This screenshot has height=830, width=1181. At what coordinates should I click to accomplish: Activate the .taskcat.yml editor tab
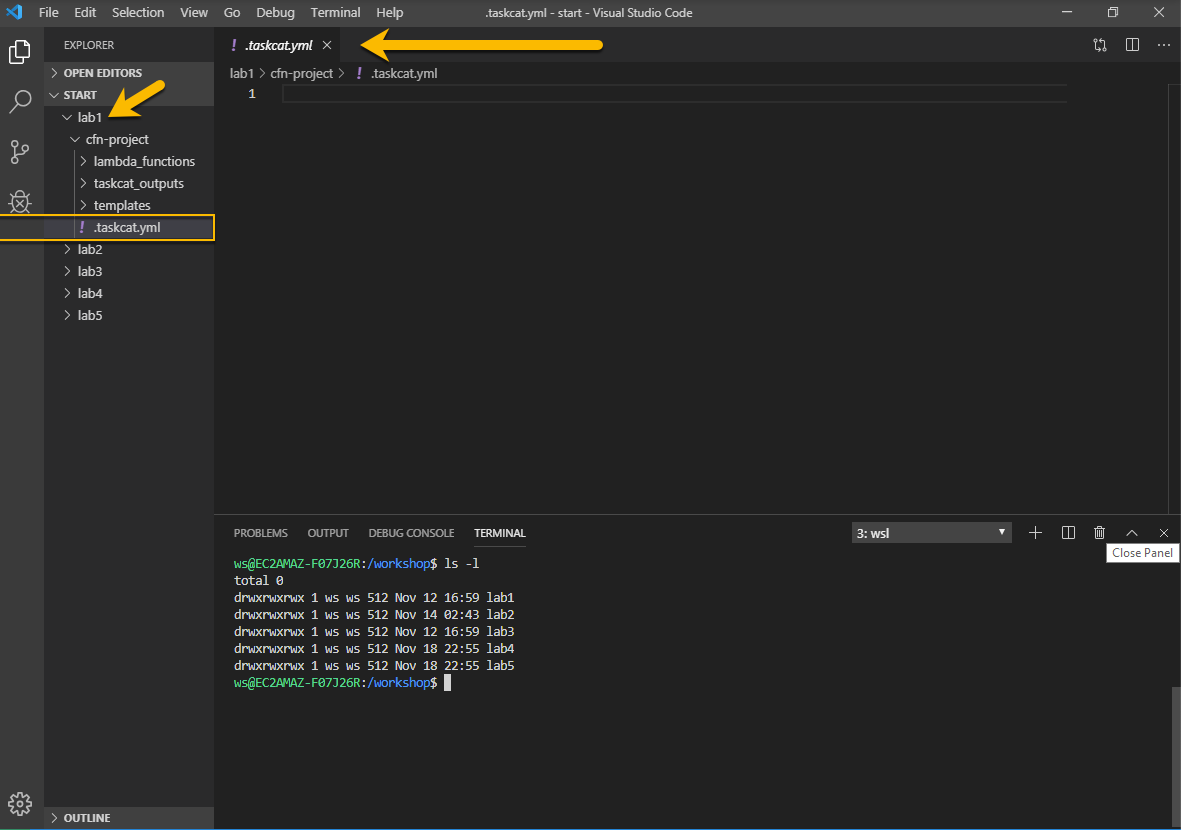point(278,45)
